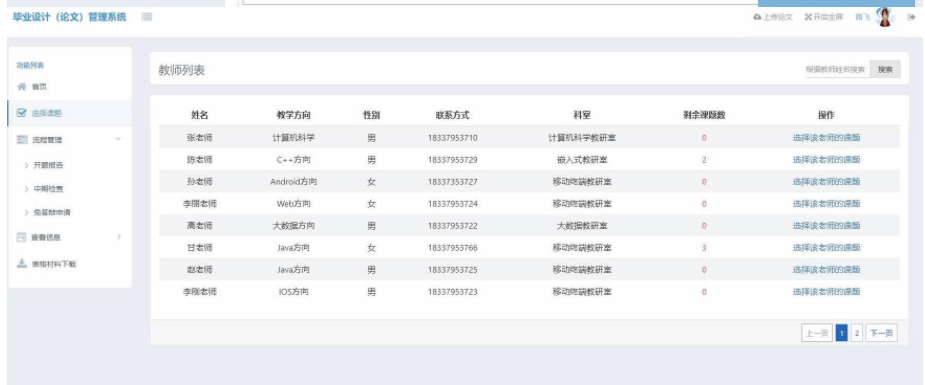This screenshot has width=925, height=385.
Task: Click phone number 18337953723
Action: [x=452, y=292]
